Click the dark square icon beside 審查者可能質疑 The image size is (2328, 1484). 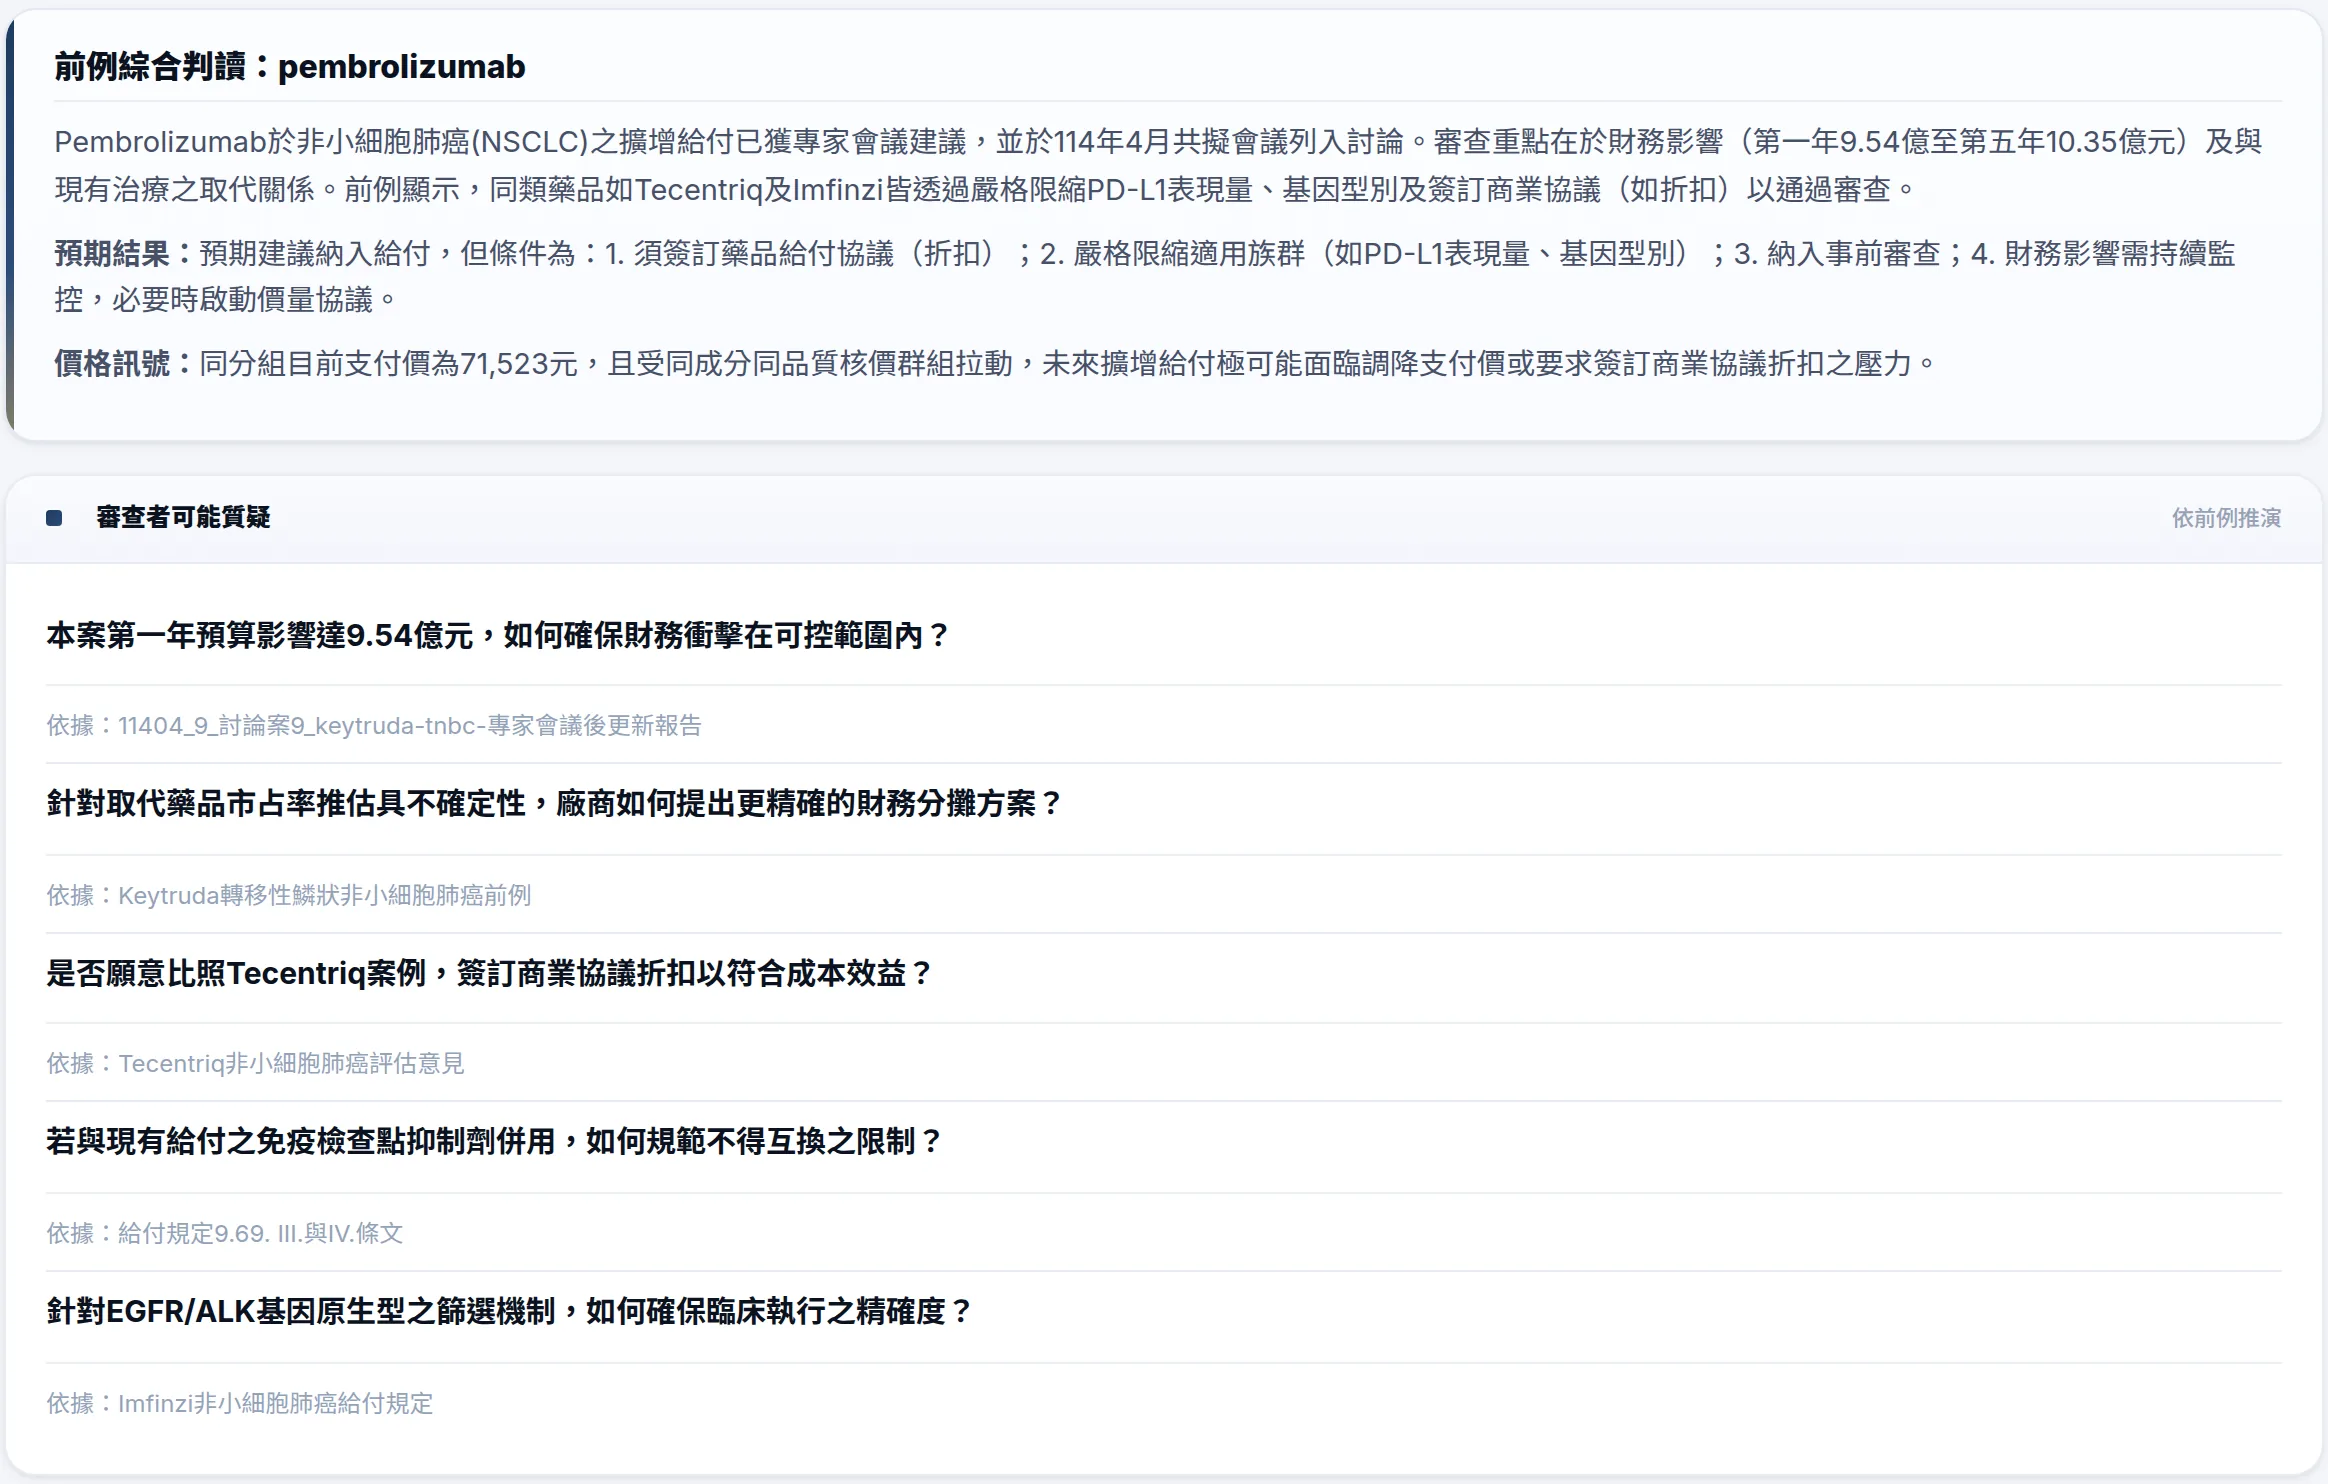point(54,518)
